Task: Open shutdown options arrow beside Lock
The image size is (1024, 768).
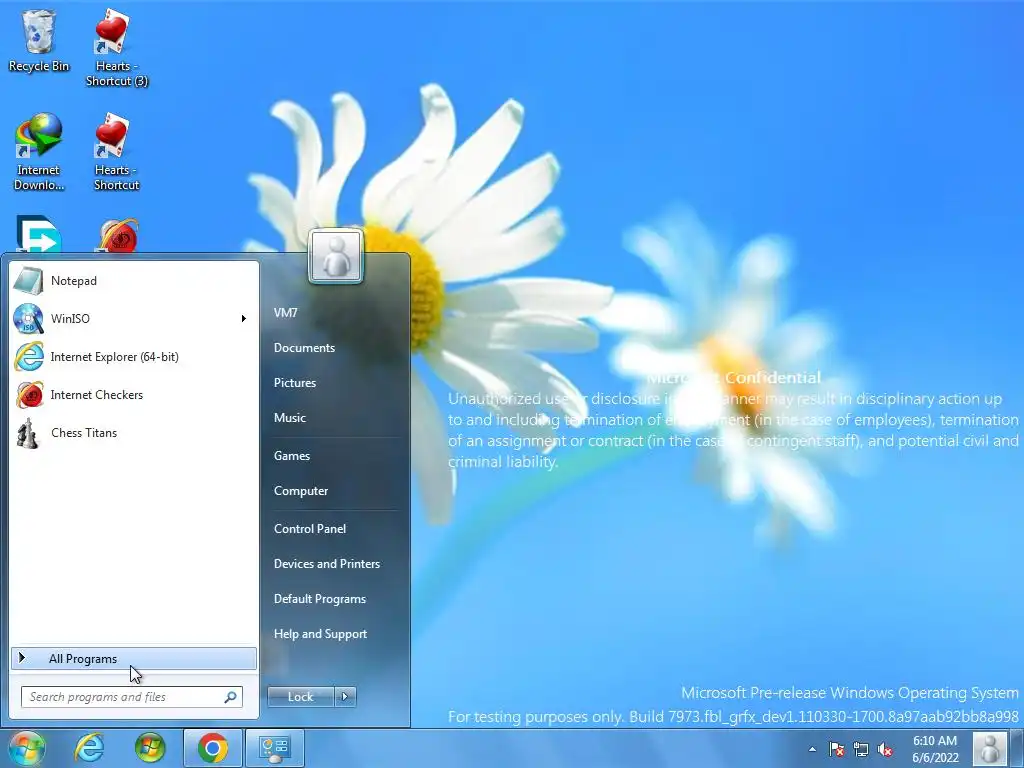Action: click(x=345, y=697)
